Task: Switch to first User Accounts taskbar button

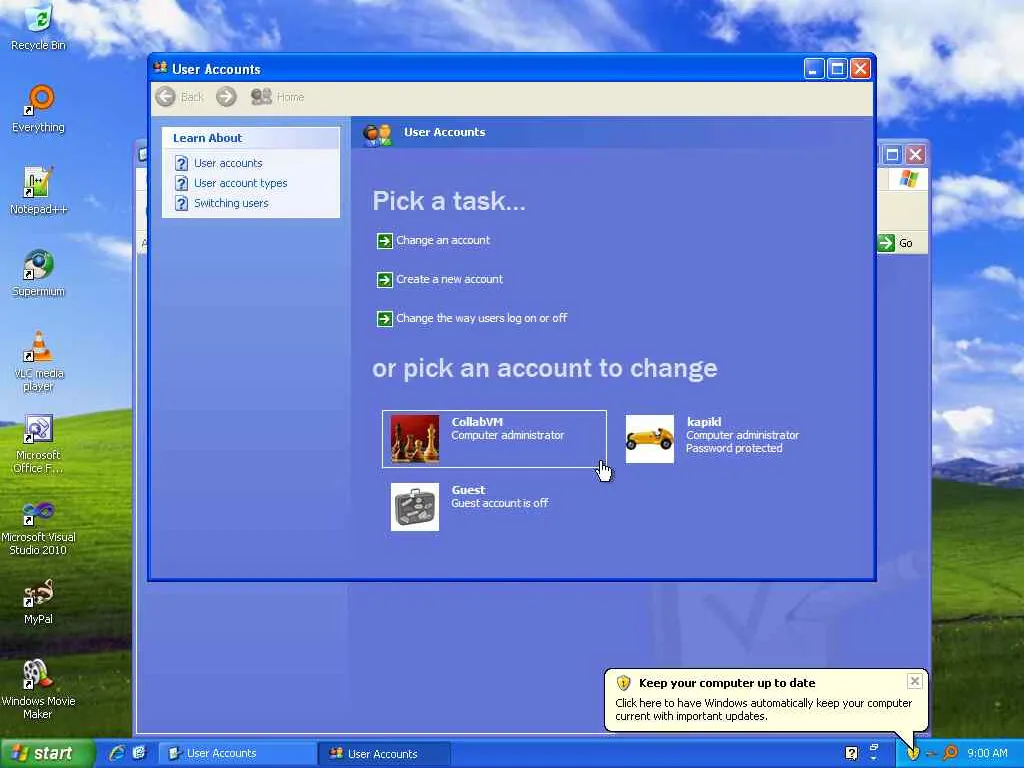Action: [238, 754]
